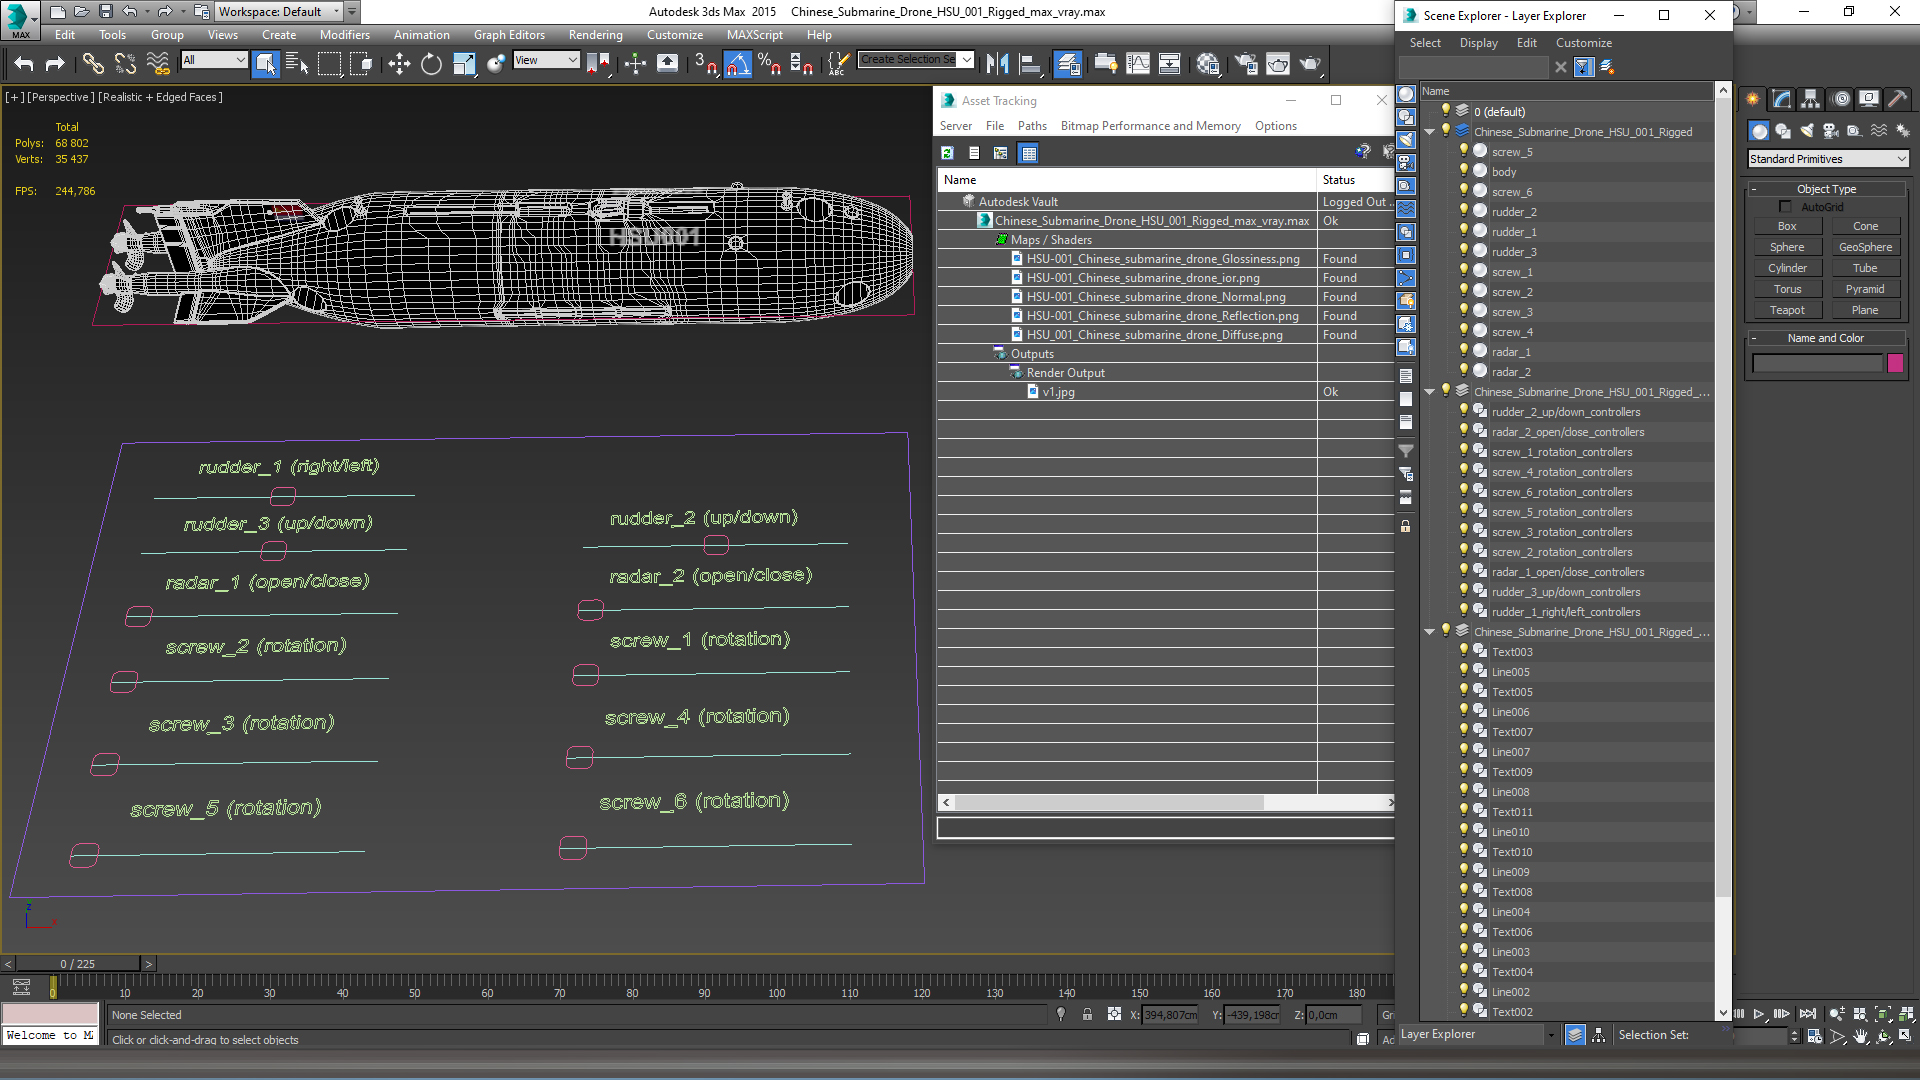The image size is (1920, 1080).
Task: Hide the 0 (default) layer
Action: 1445,111
